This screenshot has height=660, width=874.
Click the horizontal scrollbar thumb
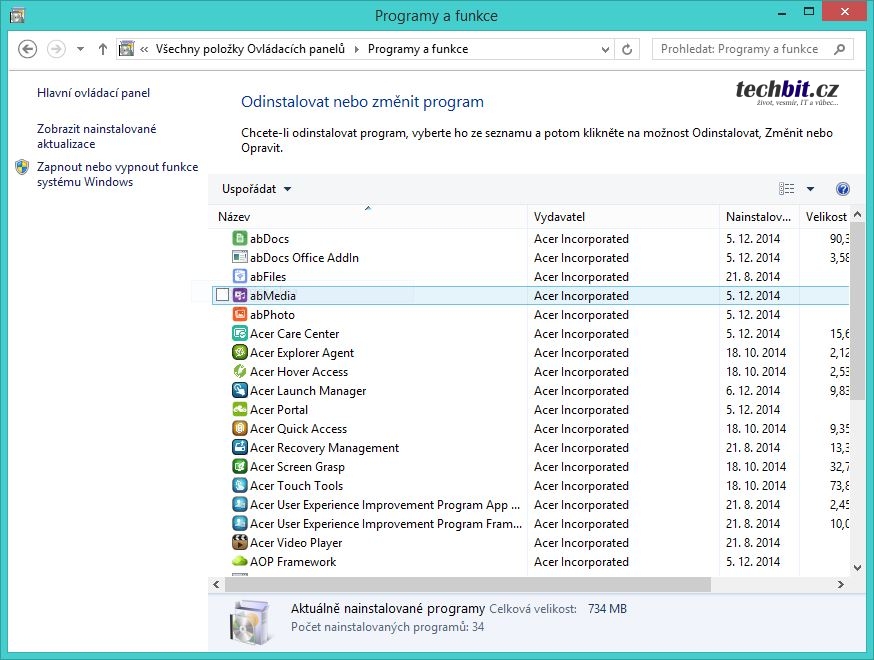click(468, 584)
